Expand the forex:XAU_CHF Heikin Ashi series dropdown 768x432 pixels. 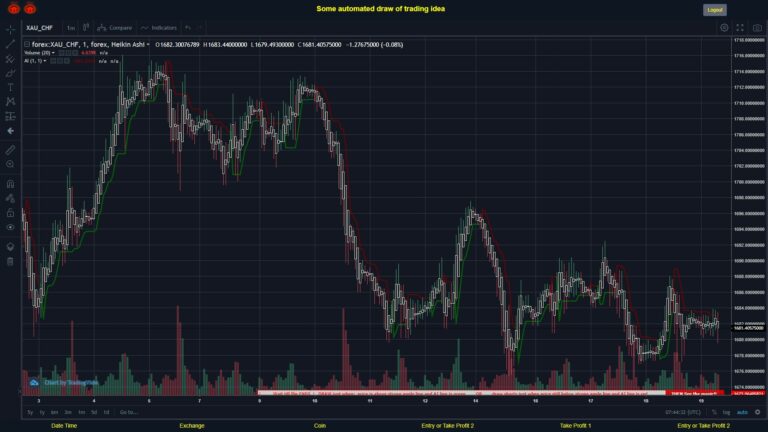point(148,45)
